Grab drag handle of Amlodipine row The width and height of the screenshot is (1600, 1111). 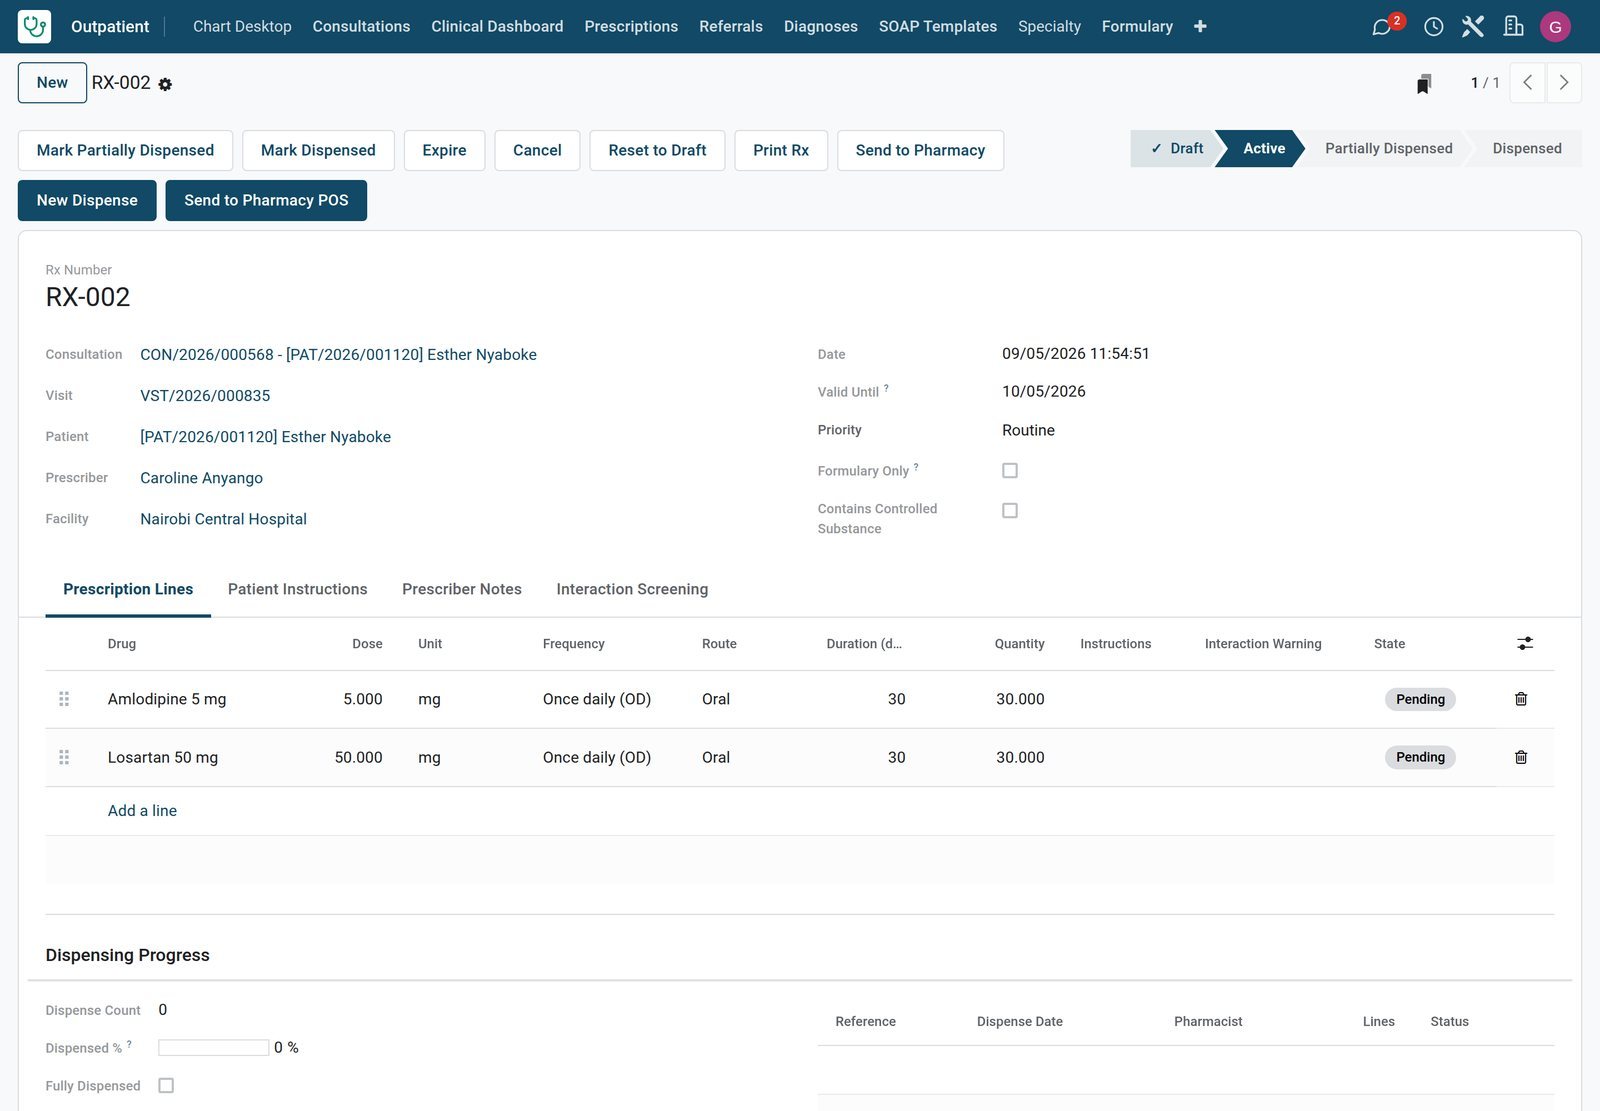pos(64,699)
